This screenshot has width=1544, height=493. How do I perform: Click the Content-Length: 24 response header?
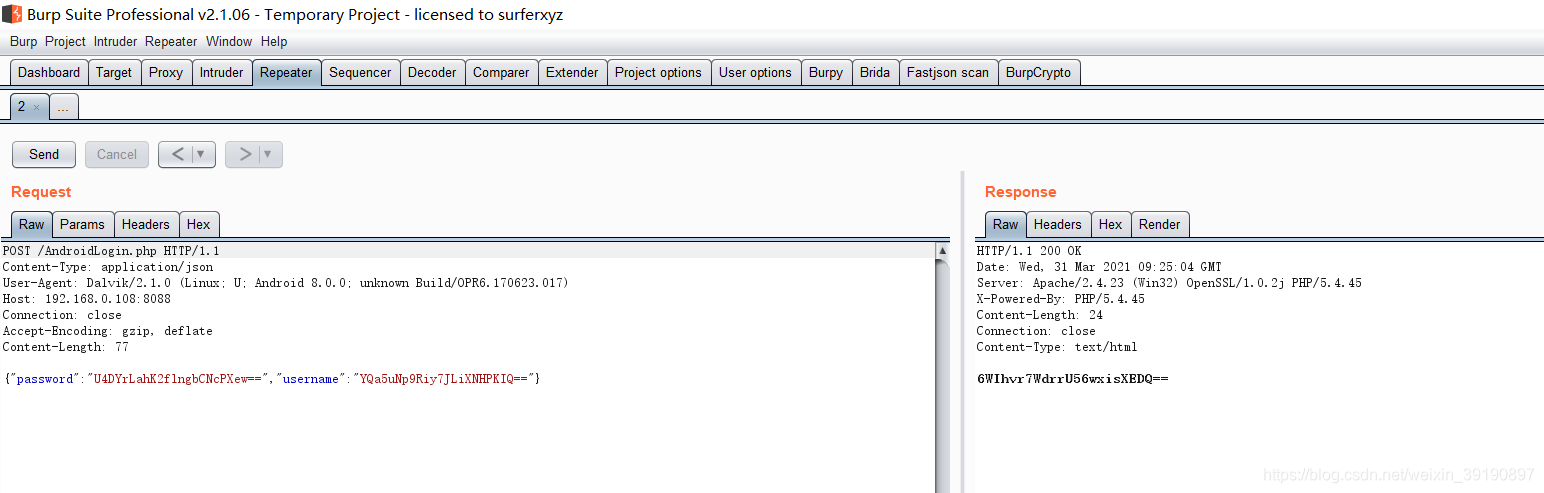pyautogui.click(x=1040, y=315)
